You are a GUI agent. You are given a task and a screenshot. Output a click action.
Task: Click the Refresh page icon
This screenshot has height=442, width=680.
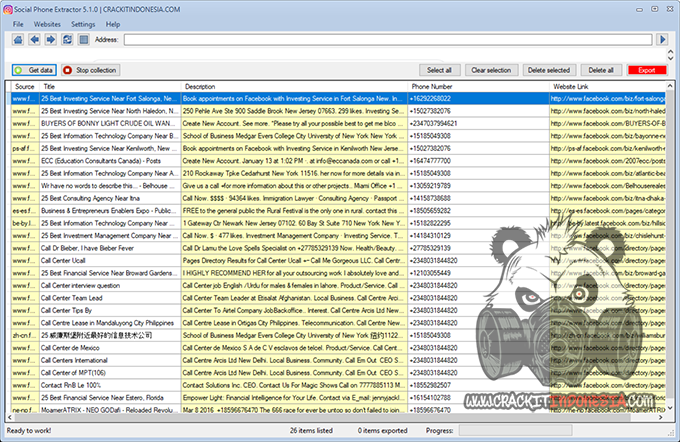67,40
